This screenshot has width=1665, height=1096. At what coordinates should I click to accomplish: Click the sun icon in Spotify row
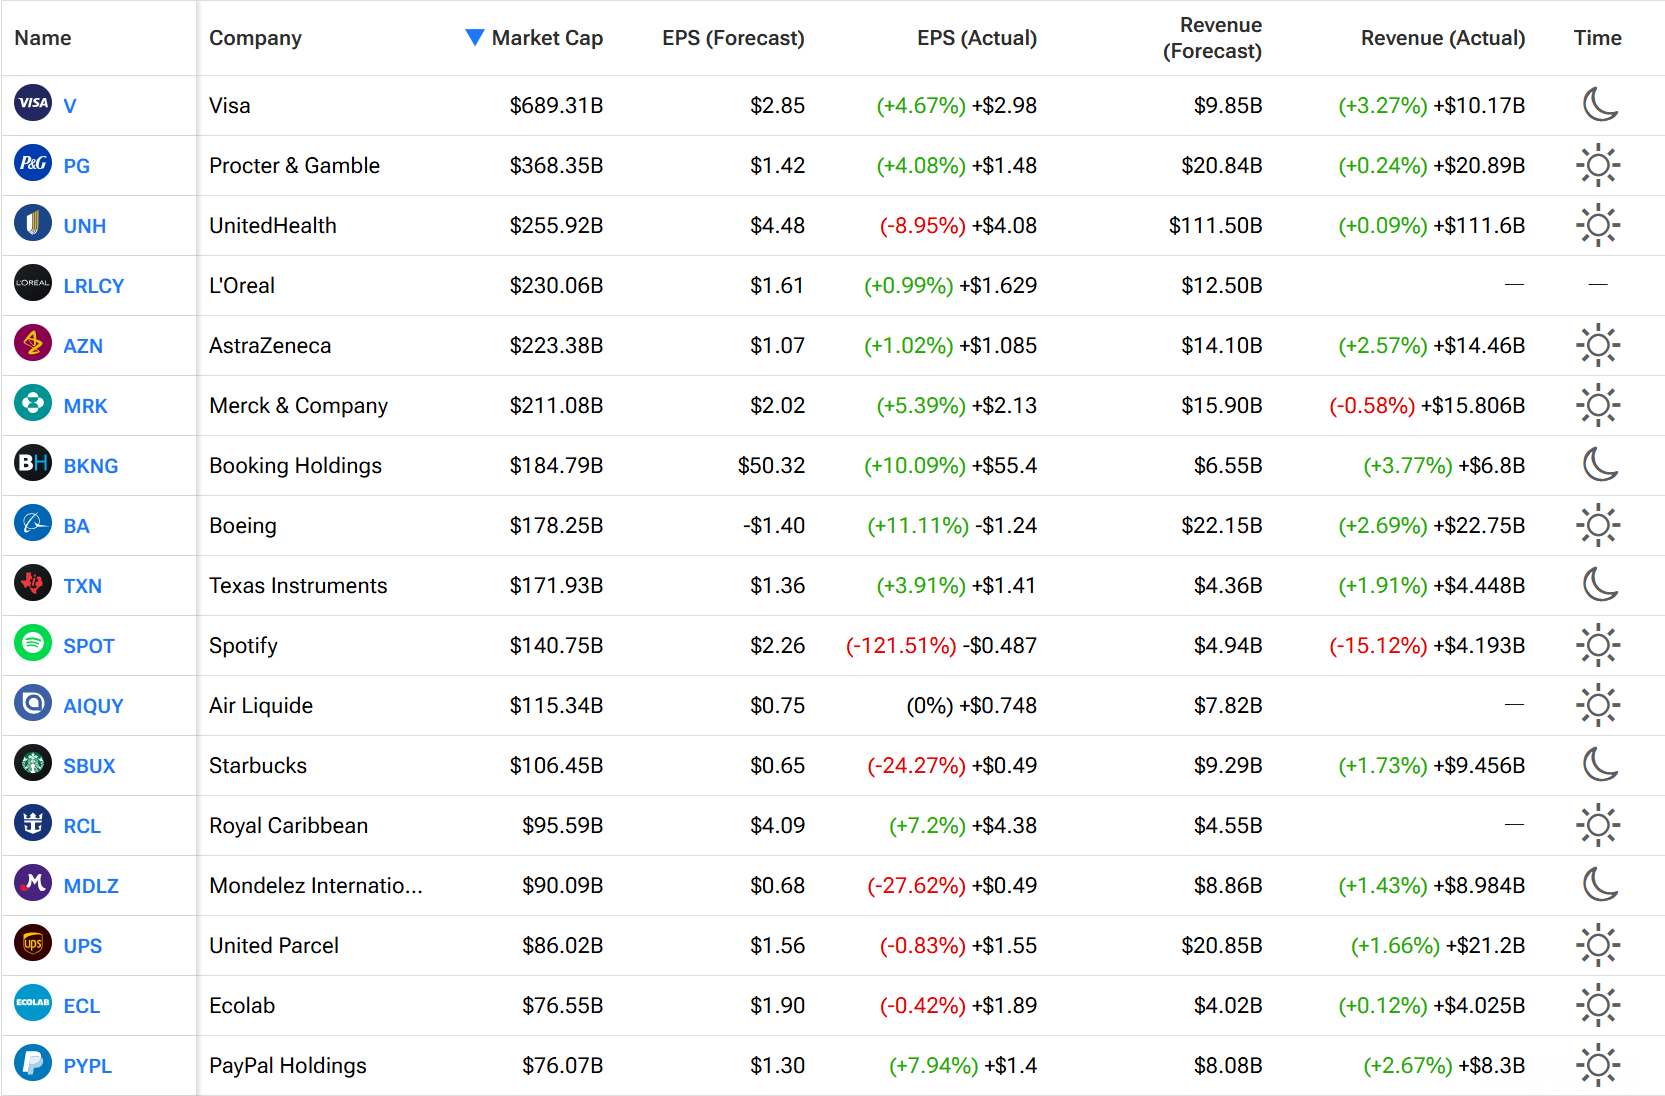1598,645
